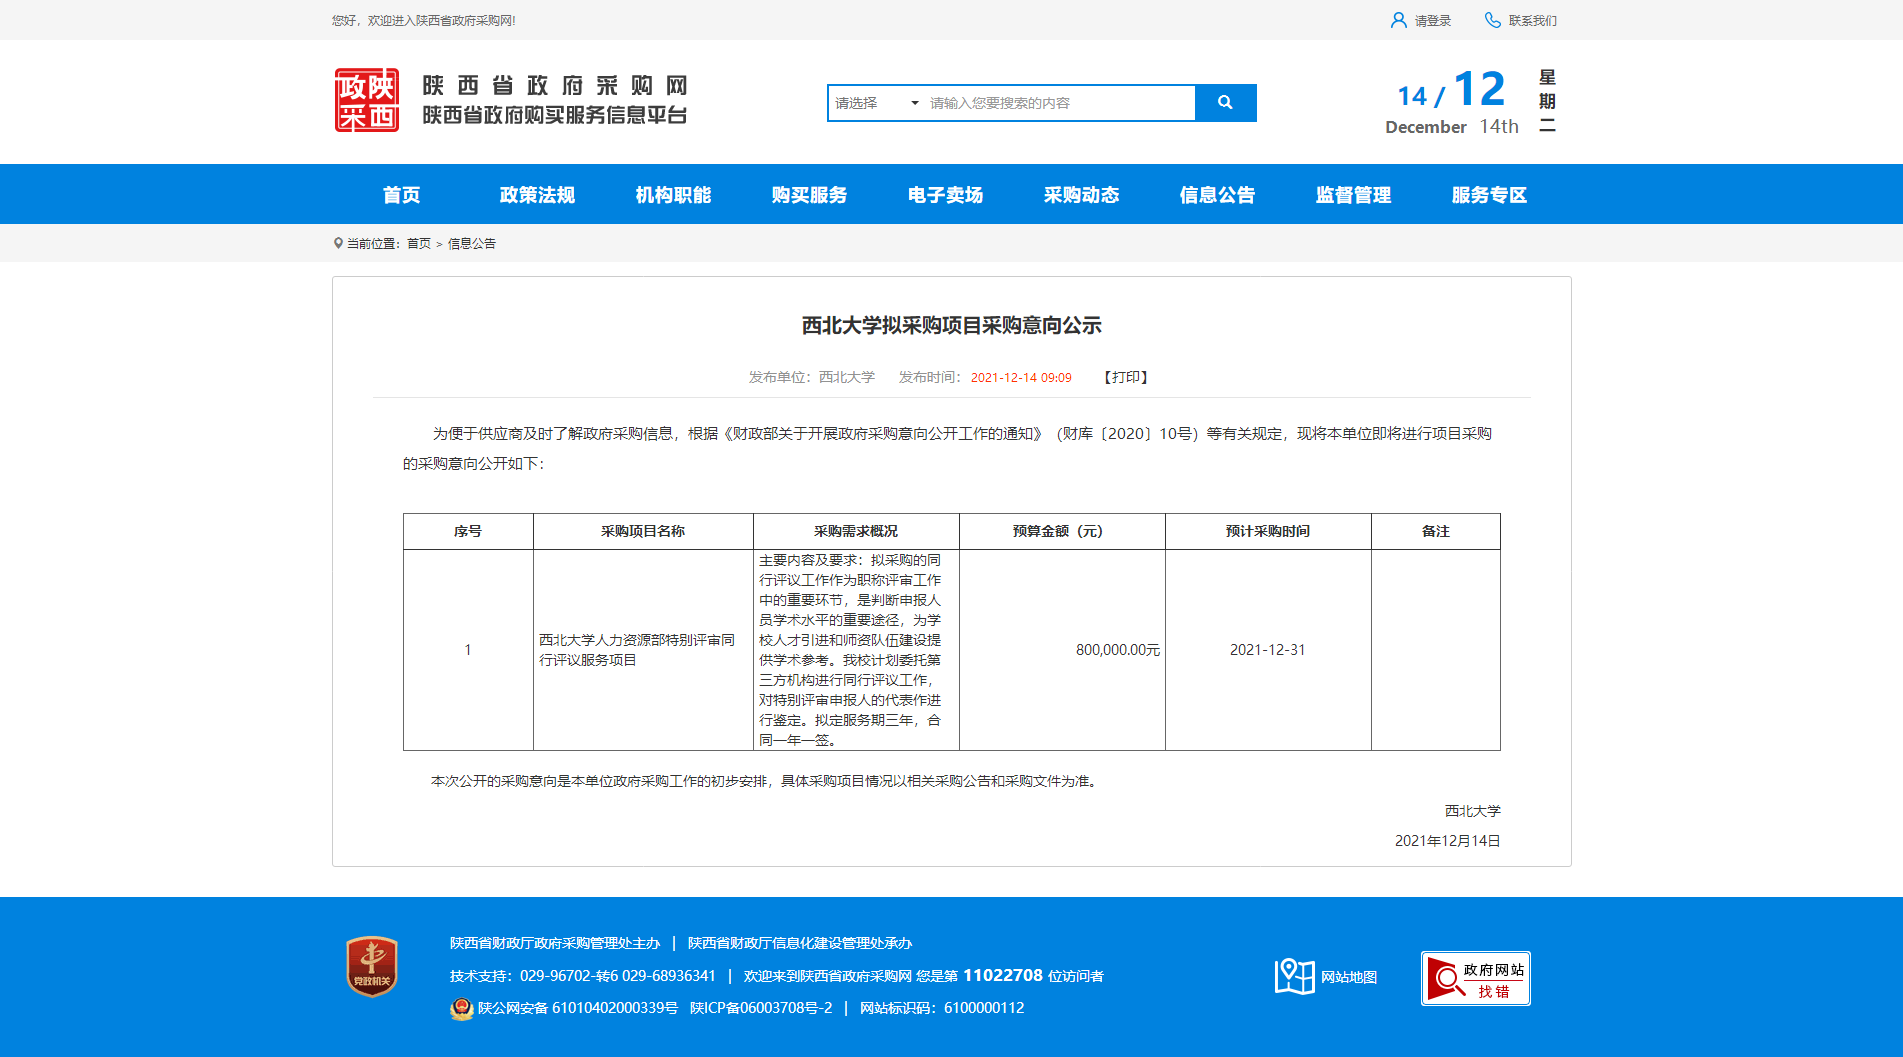Screen dimensions: 1903x1057
Task: Open the 电子卖场 menu item
Action: click(x=945, y=195)
